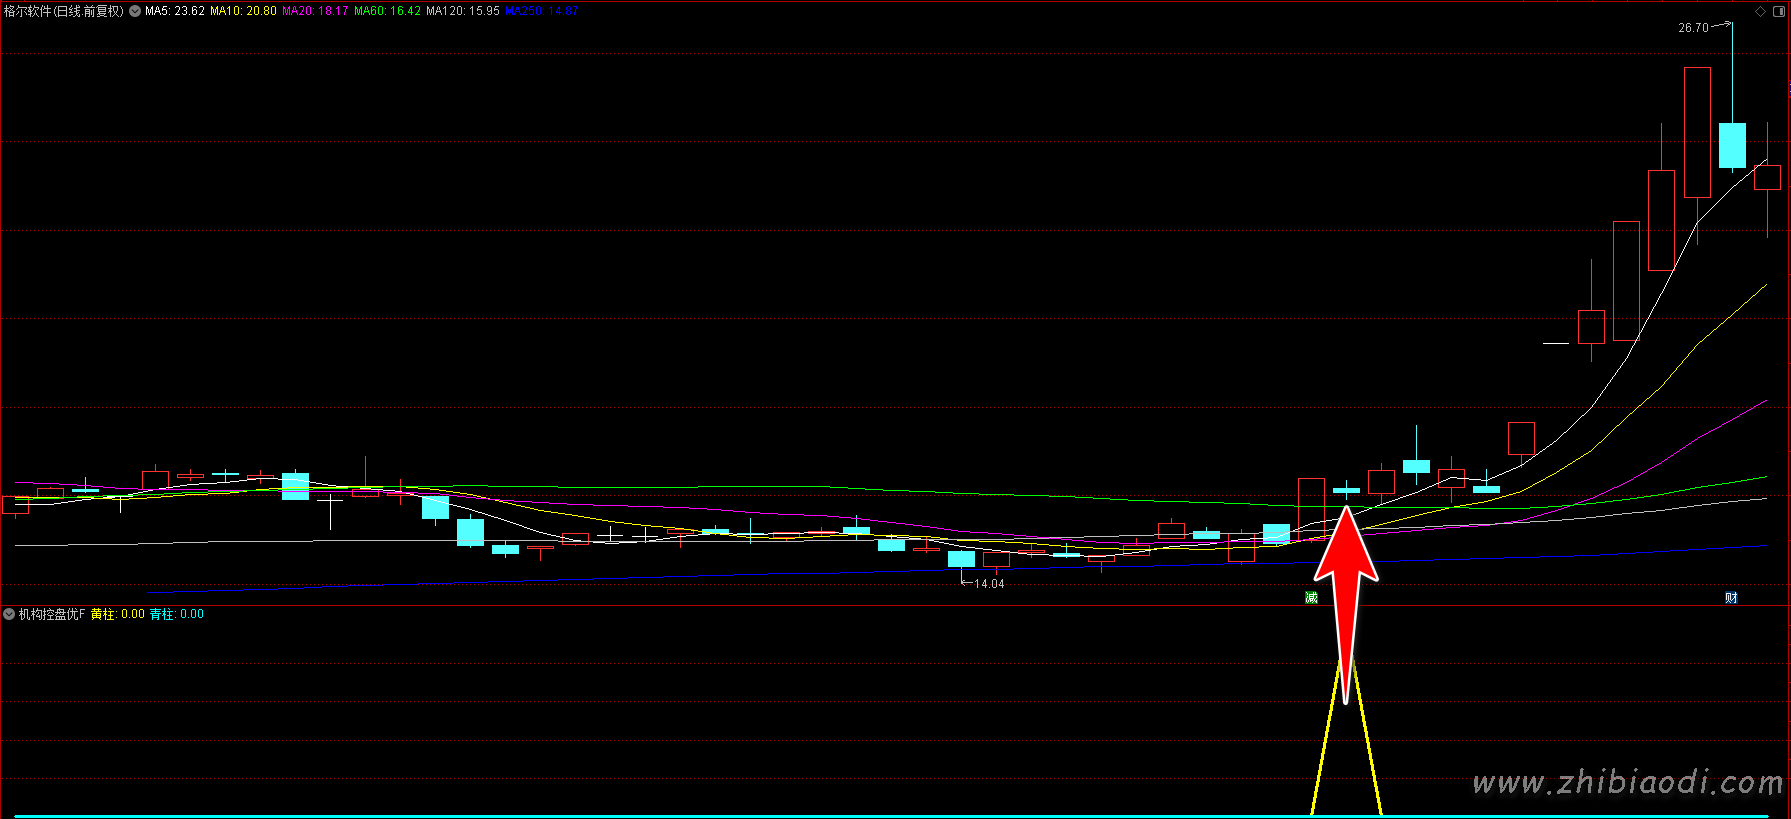Click the www.zhibiaodi.com watermark link
The width and height of the screenshot is (1791, 819).
(1627, 783)
